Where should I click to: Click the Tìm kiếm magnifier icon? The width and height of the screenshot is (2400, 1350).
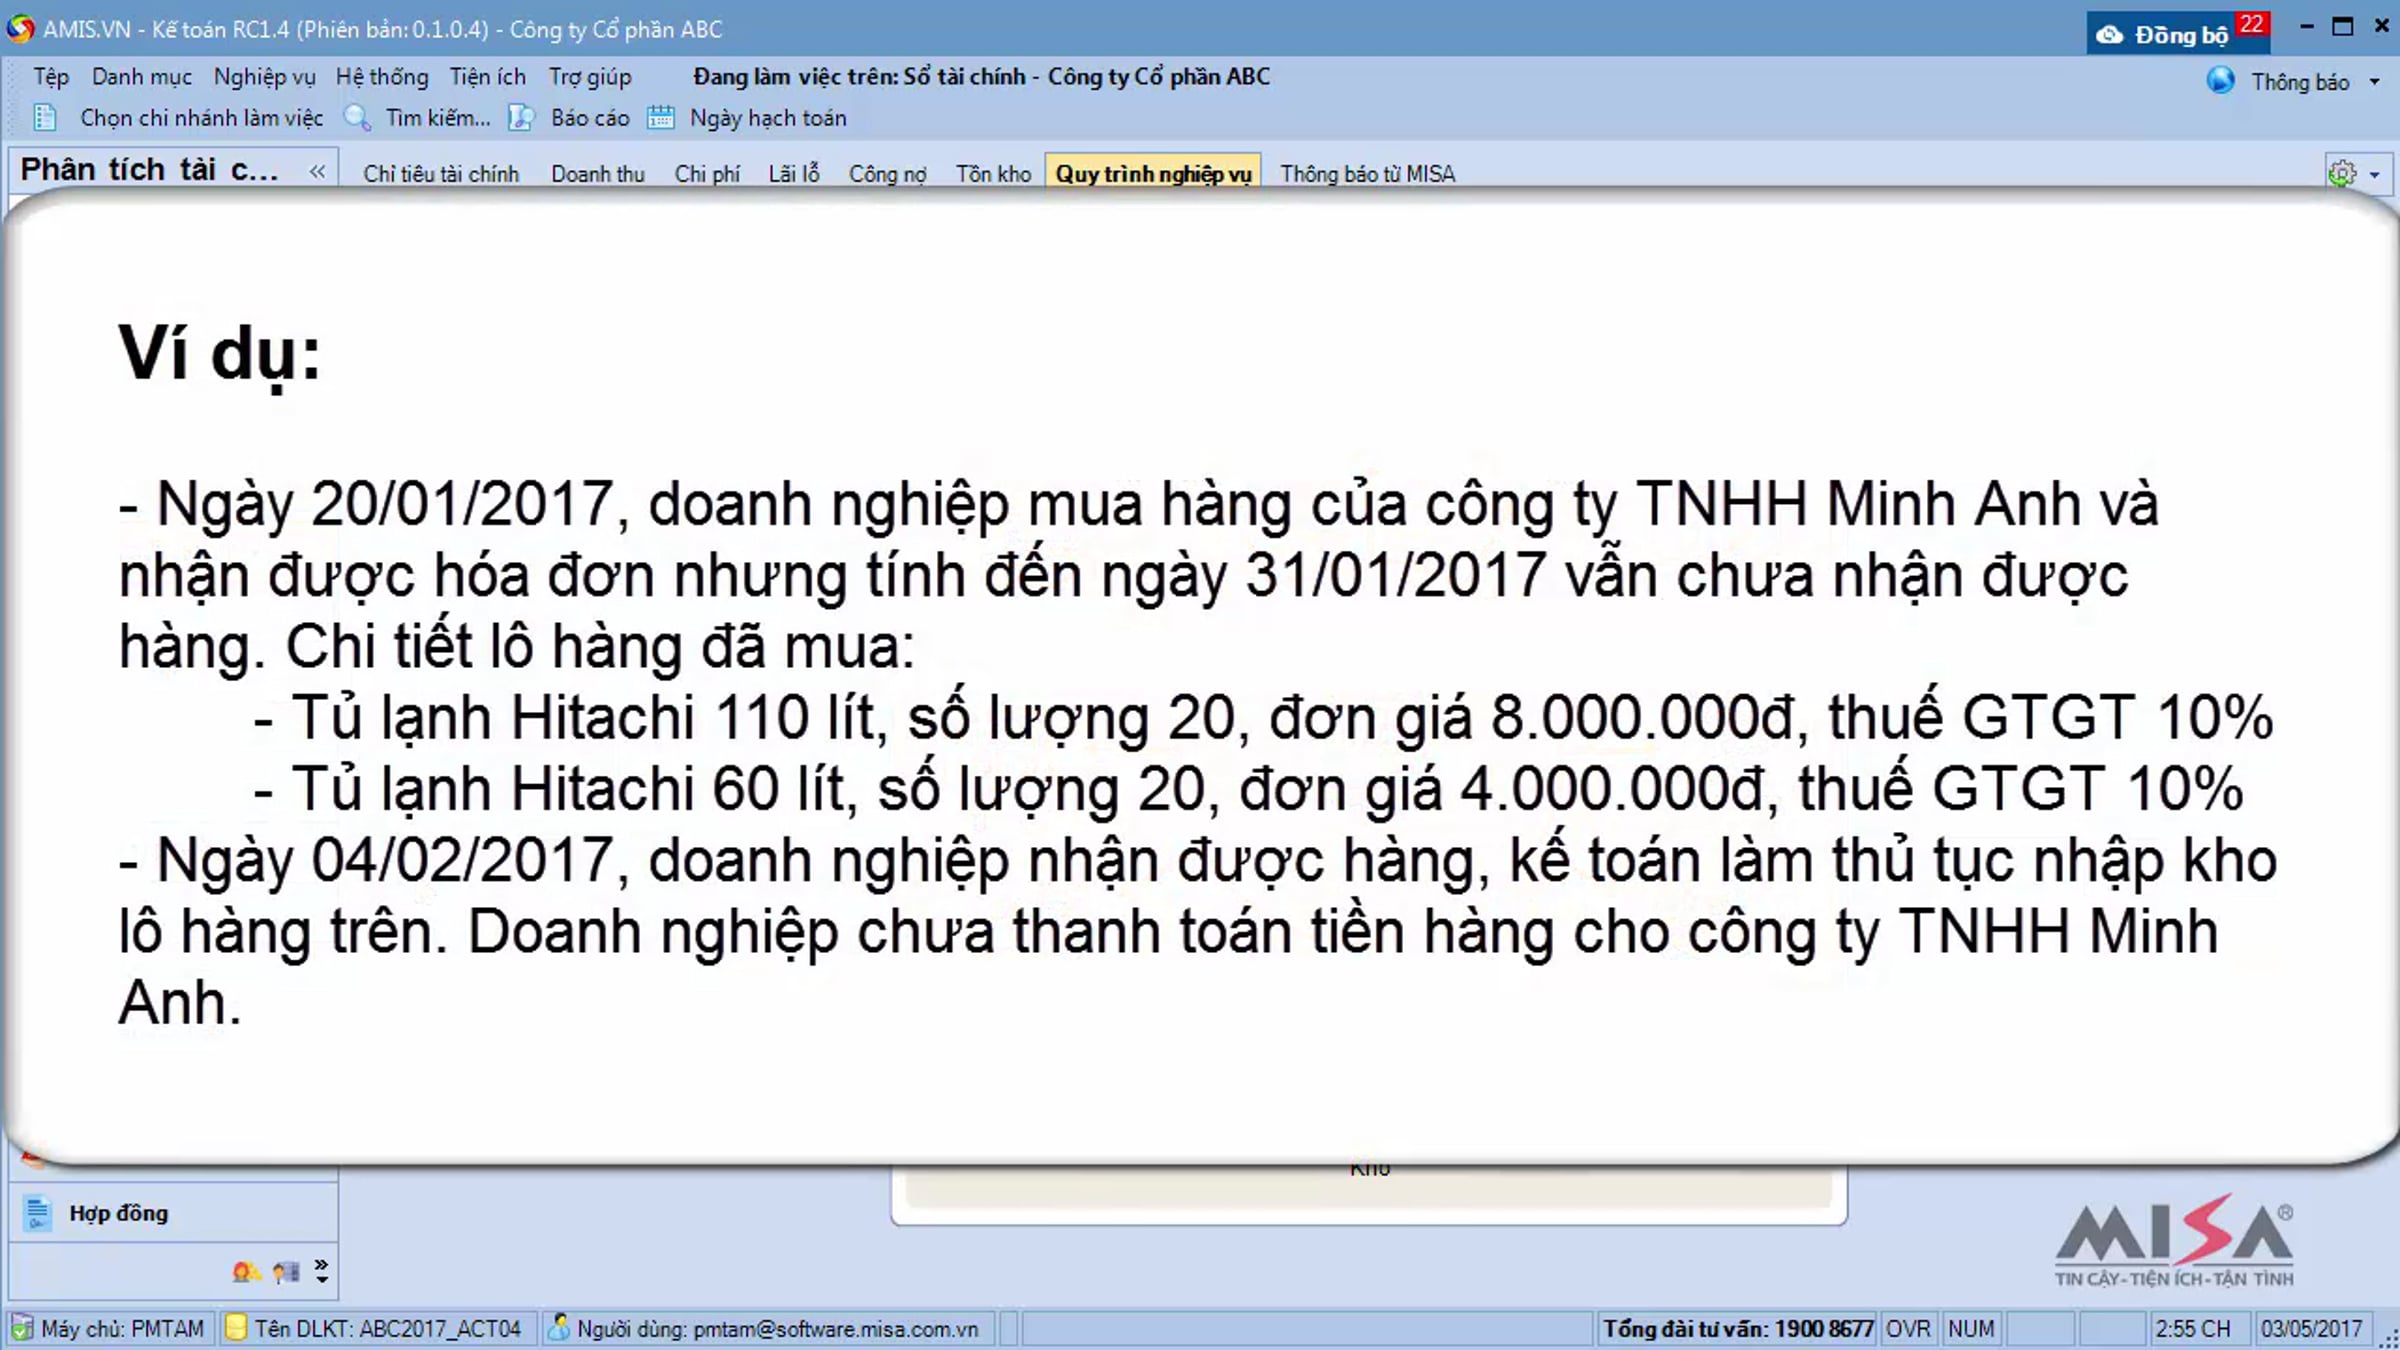(x=357, y=118)
